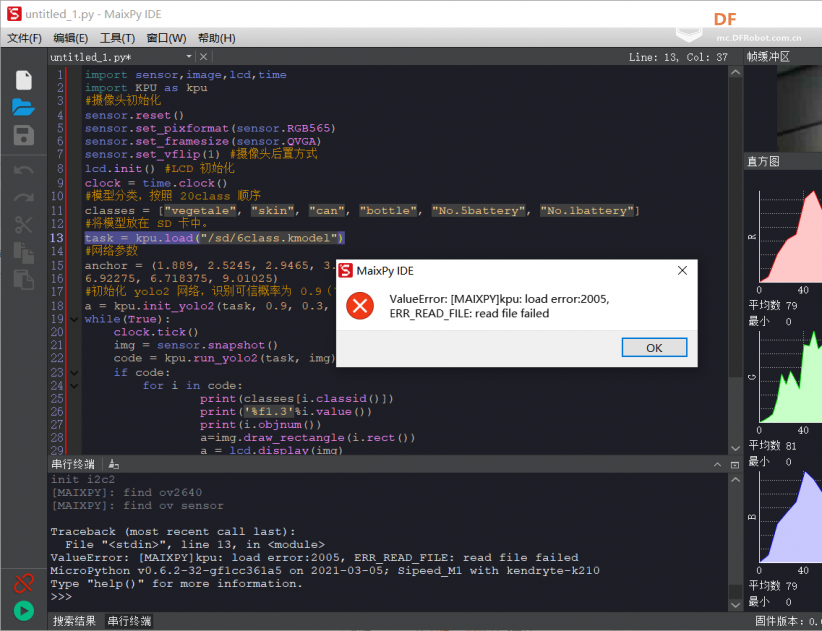Screen dimensions: 822x631
Task: Switch to the 搜索结果 tab
Action: (x=74, y=621)
